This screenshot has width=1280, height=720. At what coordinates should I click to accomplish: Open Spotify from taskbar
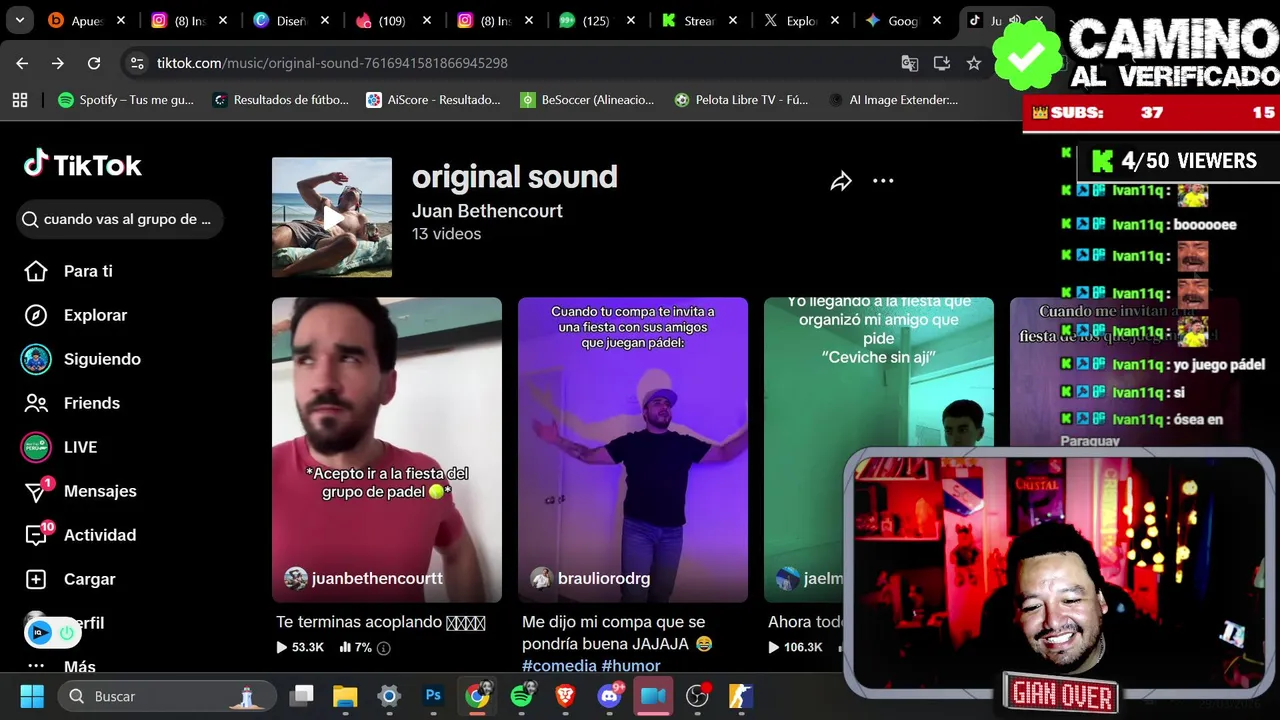[x=521, y=696]
